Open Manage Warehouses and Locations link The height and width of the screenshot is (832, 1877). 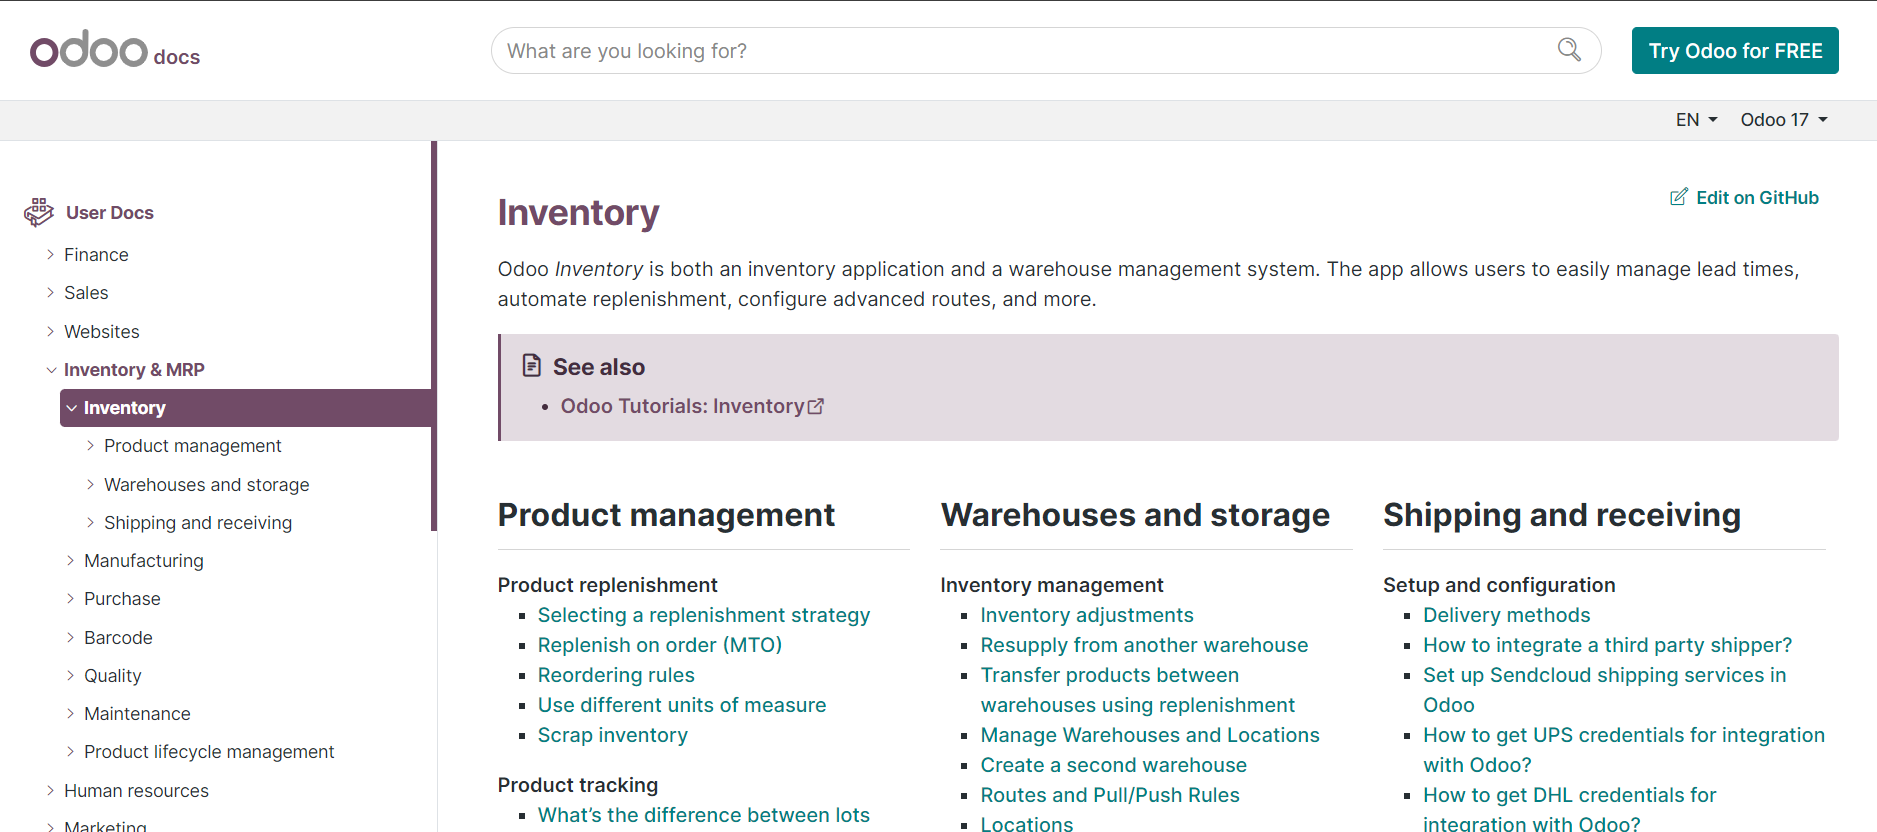click(1150, 735)
